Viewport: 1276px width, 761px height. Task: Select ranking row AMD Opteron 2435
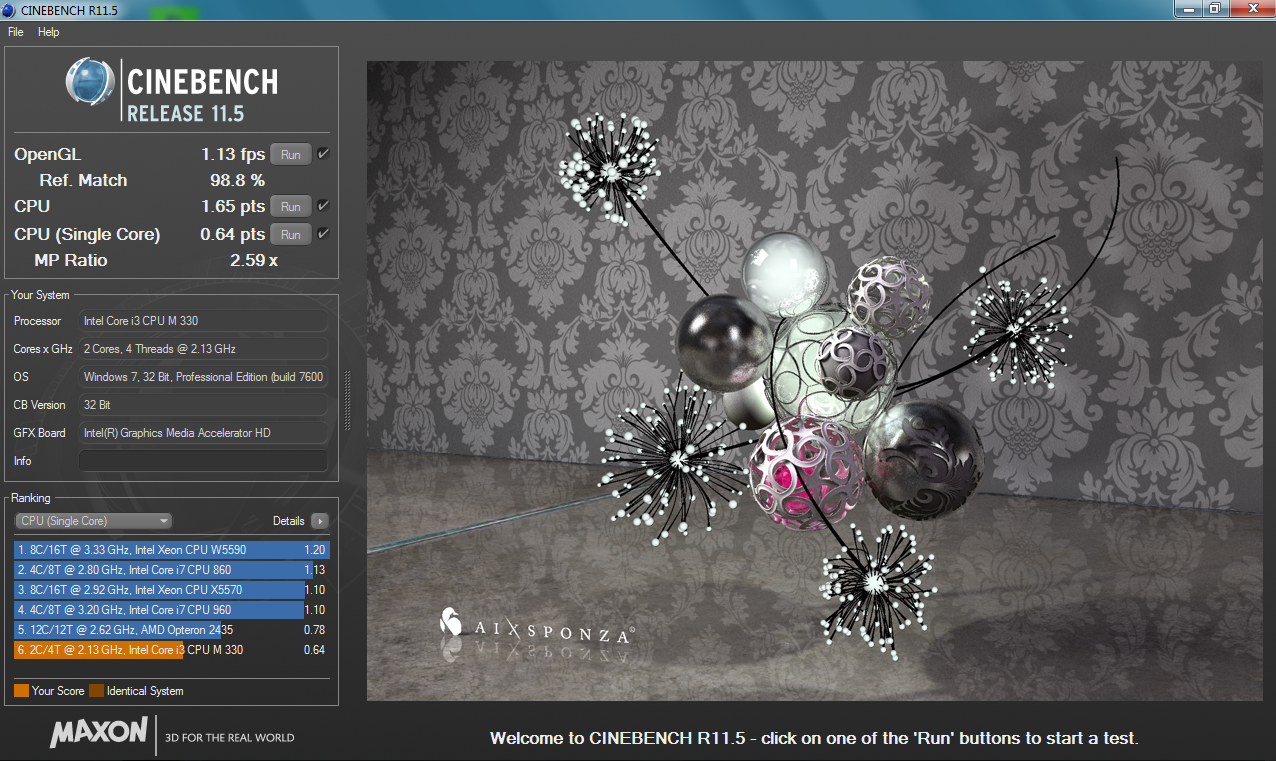[171, 630]
